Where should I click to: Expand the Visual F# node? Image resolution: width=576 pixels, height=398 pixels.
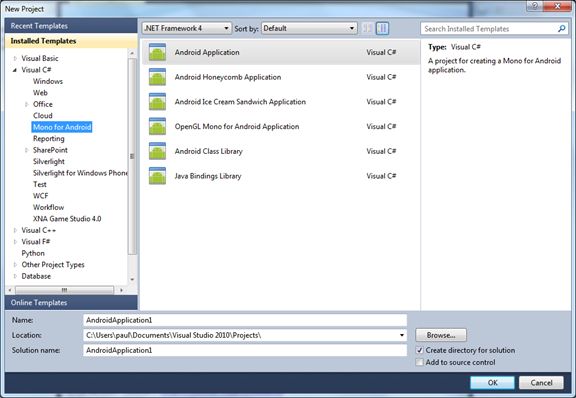pyautogui.click(x=15, y=242)
